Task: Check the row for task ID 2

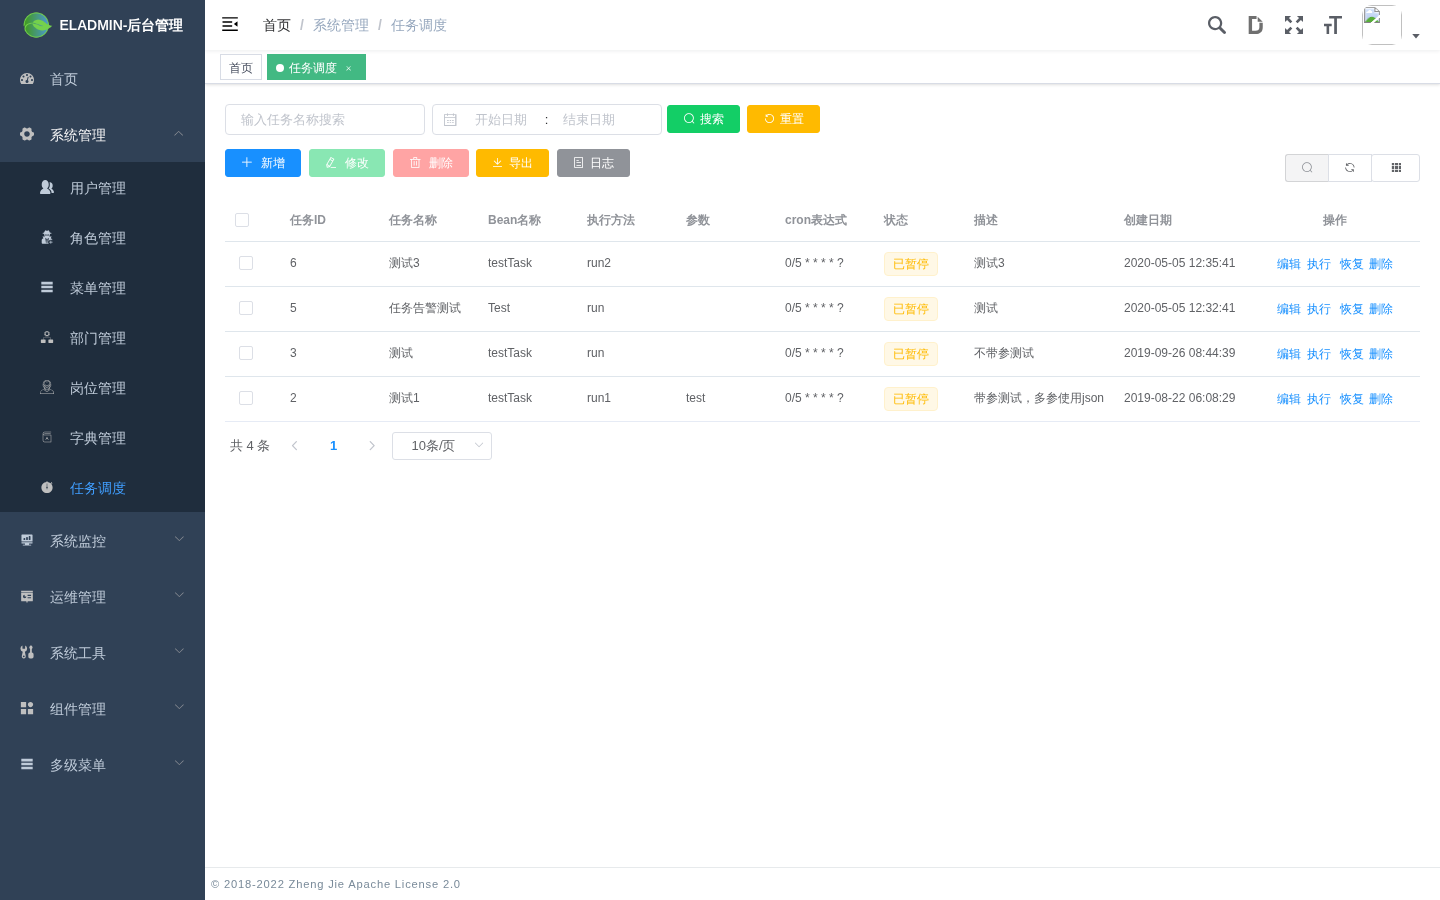Action: point(246,398)
